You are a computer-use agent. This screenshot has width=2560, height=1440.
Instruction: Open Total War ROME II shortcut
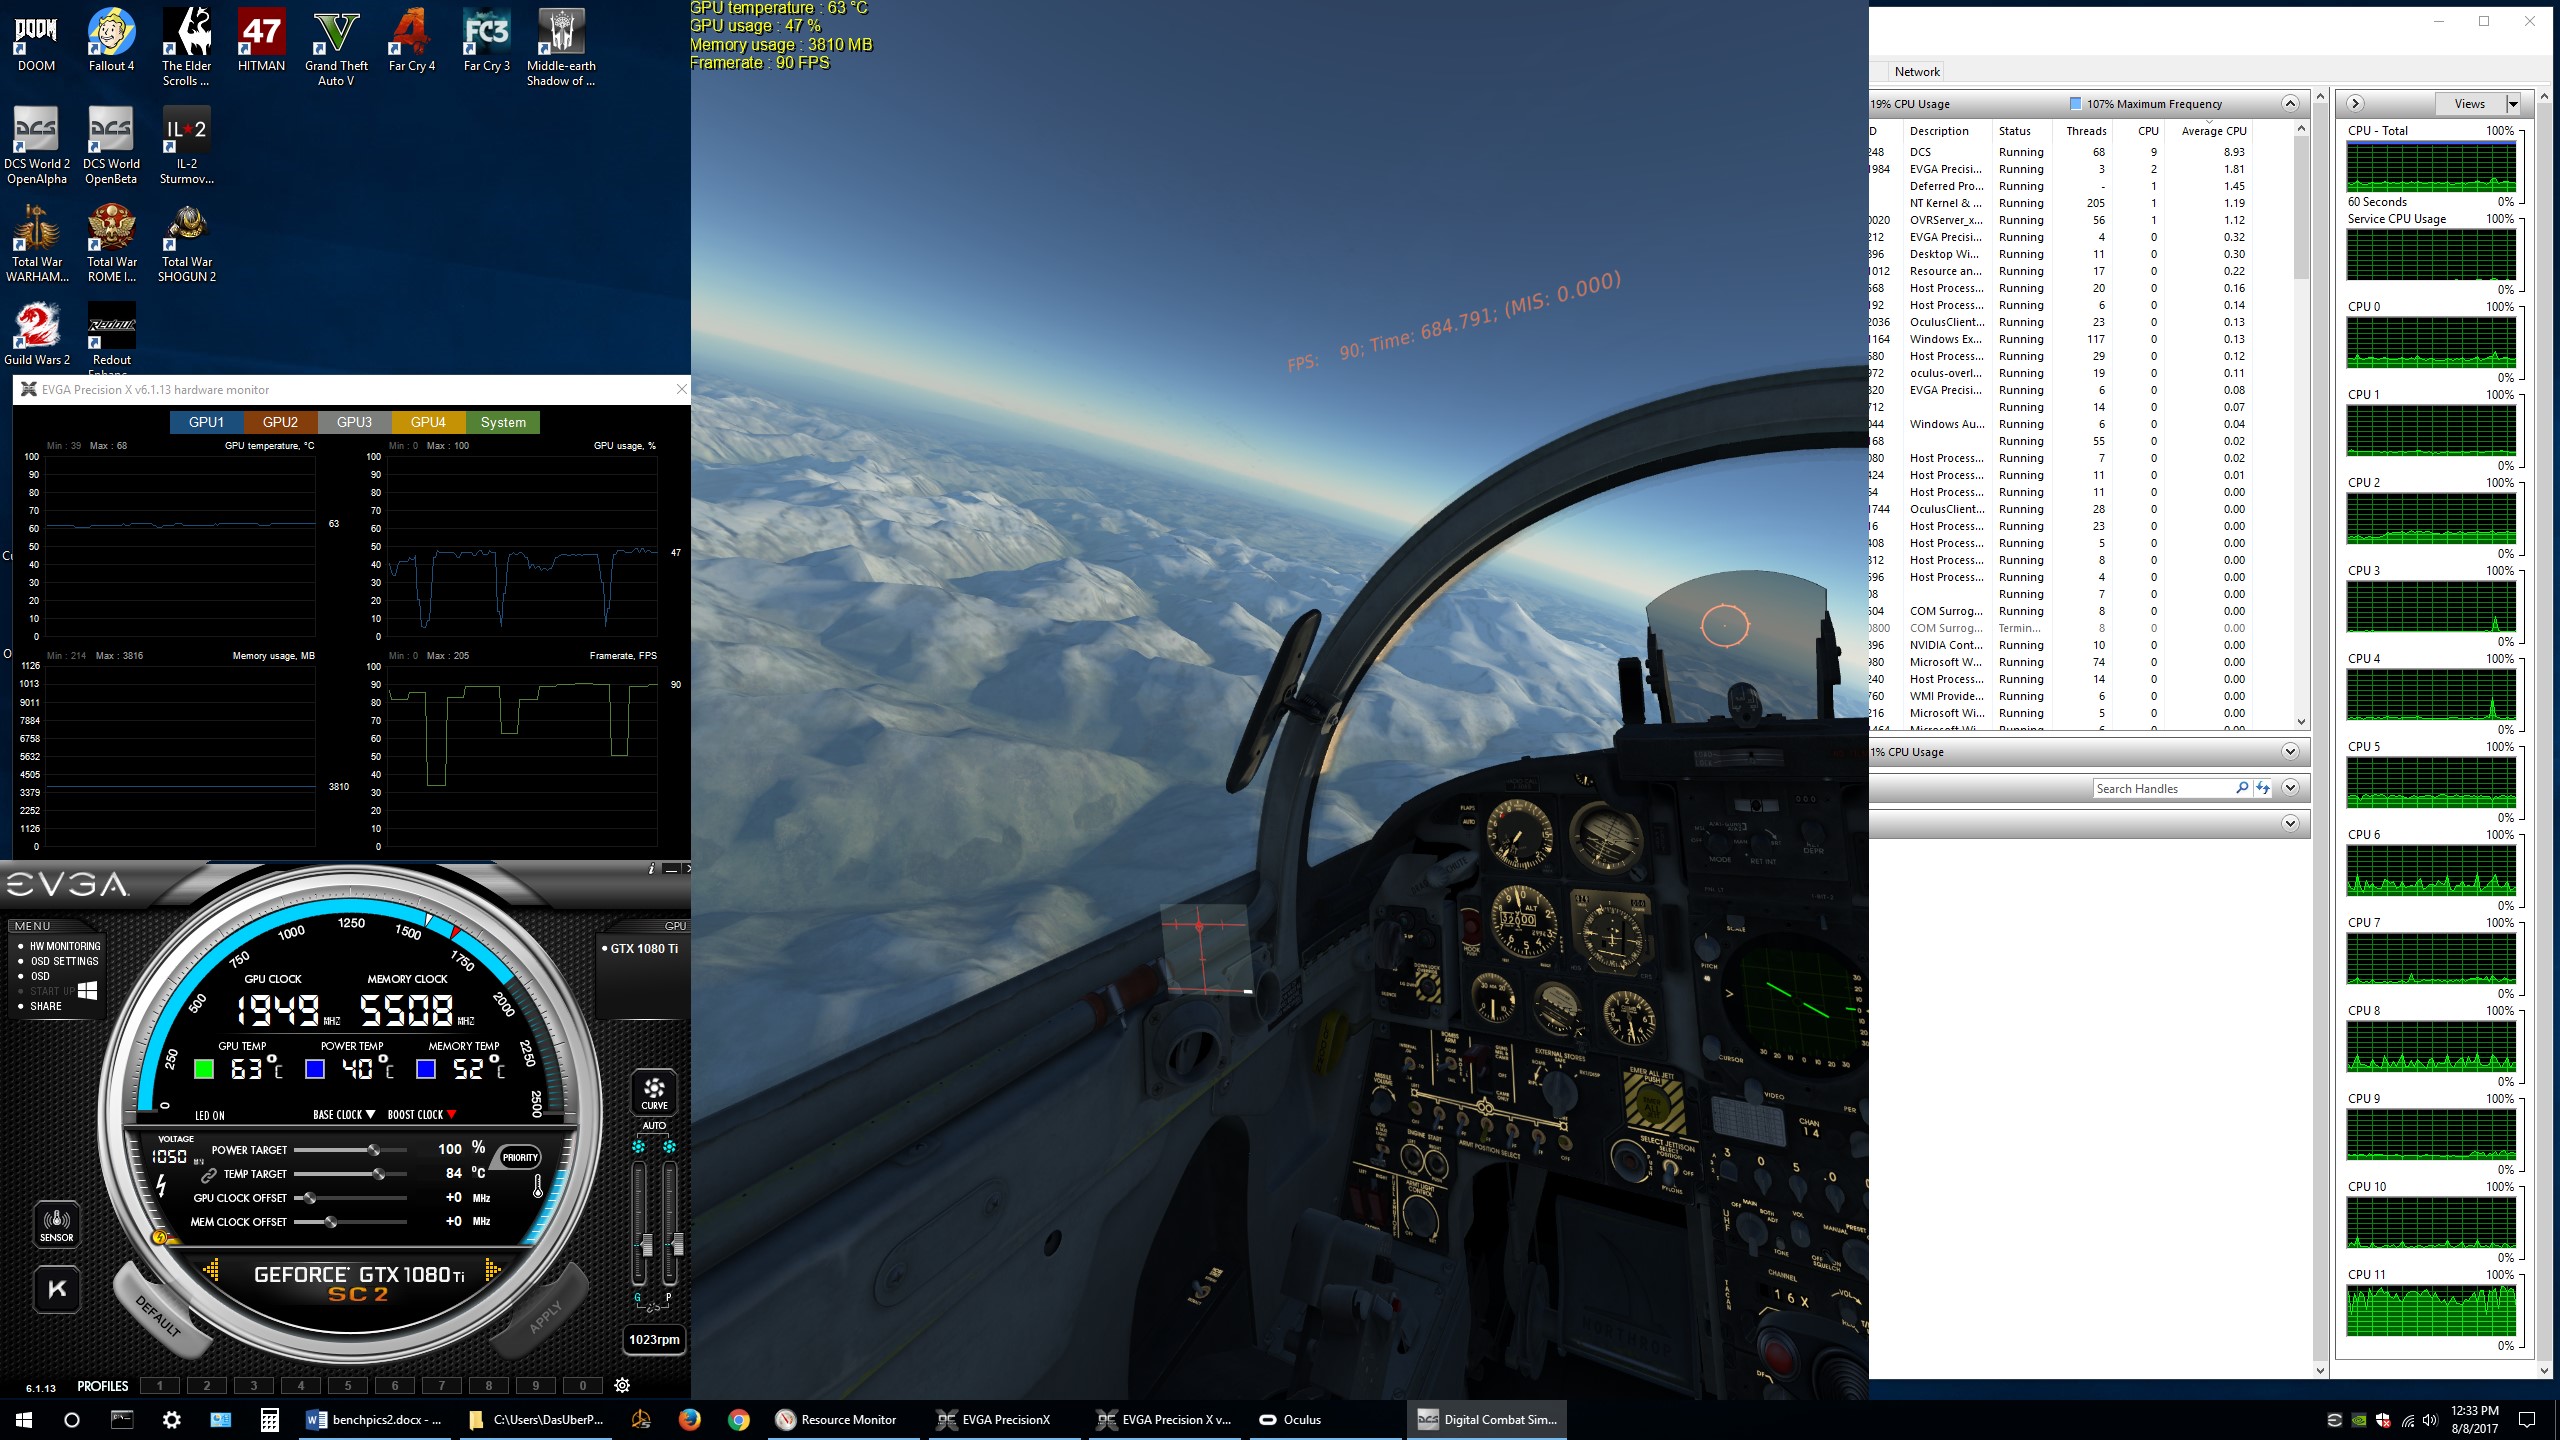click(111, 244)
